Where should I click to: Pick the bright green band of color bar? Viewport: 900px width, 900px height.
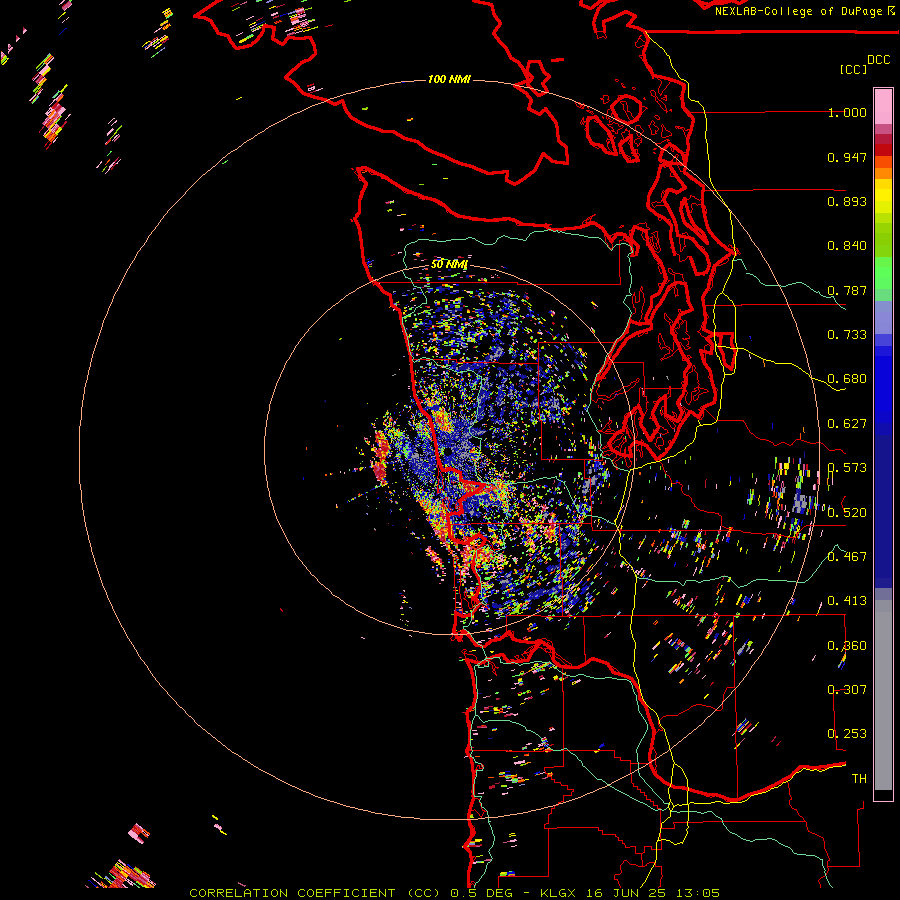[883, 273]
